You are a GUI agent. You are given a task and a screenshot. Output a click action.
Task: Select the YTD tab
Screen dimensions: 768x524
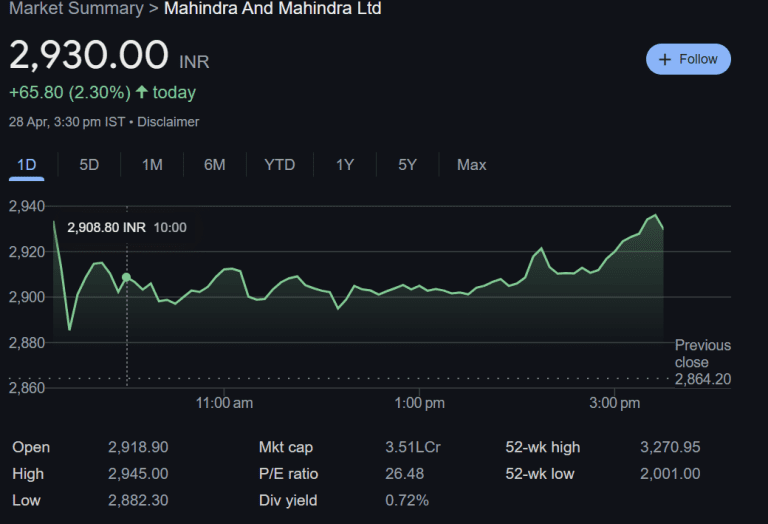(280, 165)
